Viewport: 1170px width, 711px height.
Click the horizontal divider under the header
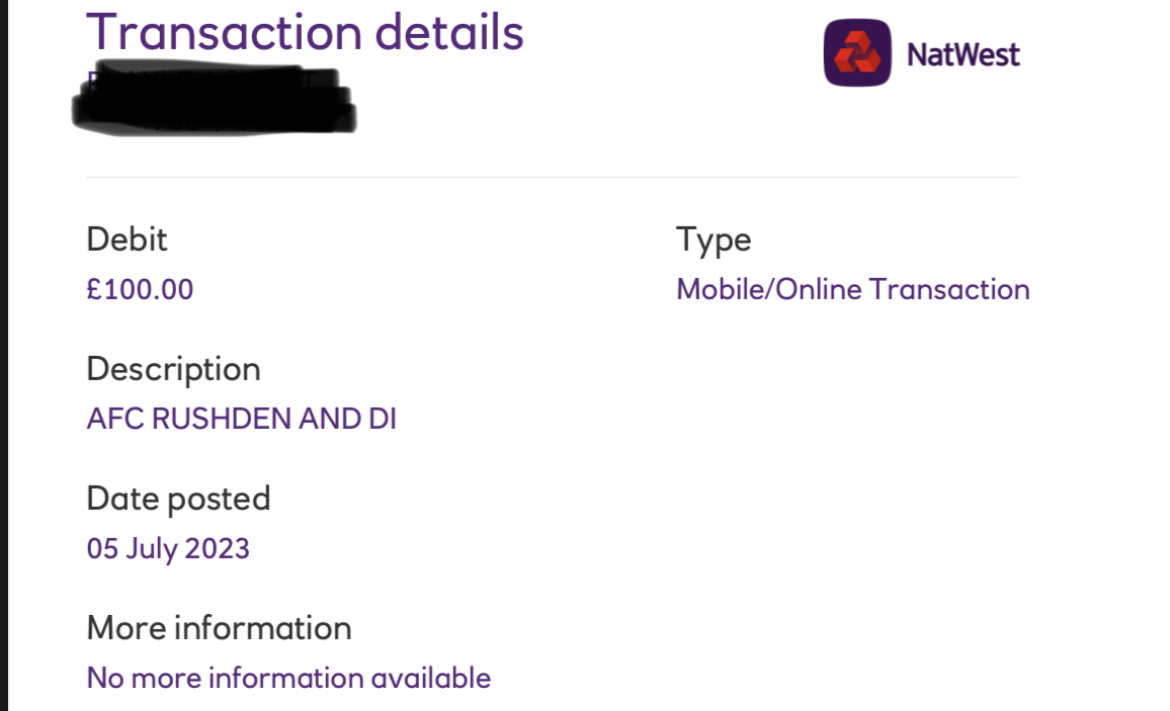click(x=553, y=178)
